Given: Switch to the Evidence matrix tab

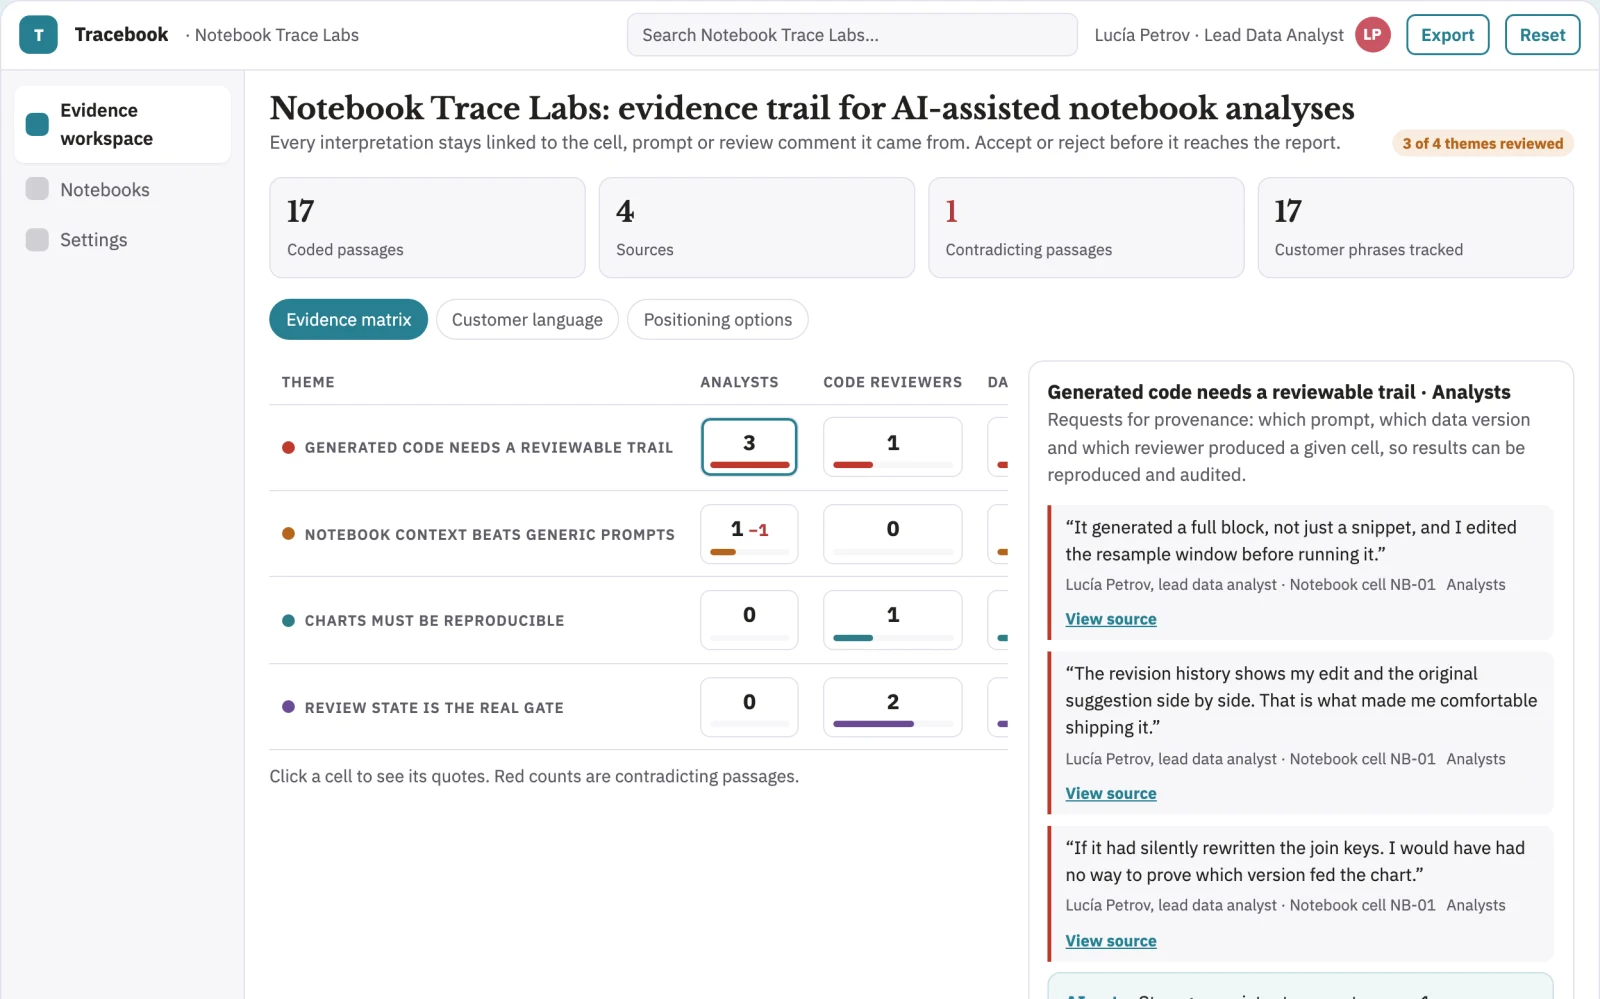Looking at the screenshot, I should click(348, 320).
